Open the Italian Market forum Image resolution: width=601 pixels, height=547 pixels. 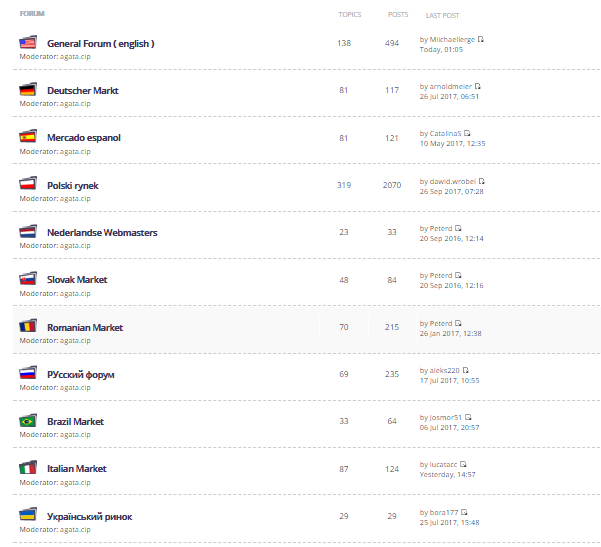(x=76, y=469)
